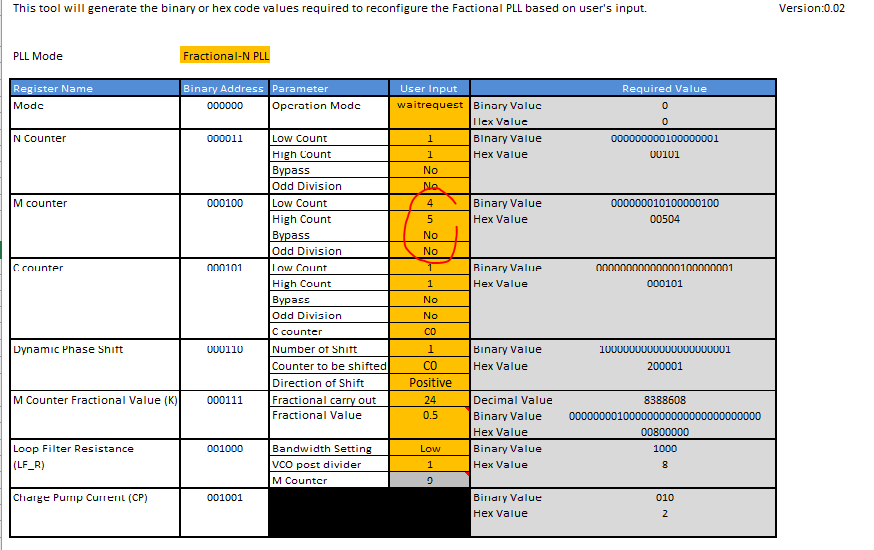
Task: Select the PLL Mode label
Action: click(38, 56)
